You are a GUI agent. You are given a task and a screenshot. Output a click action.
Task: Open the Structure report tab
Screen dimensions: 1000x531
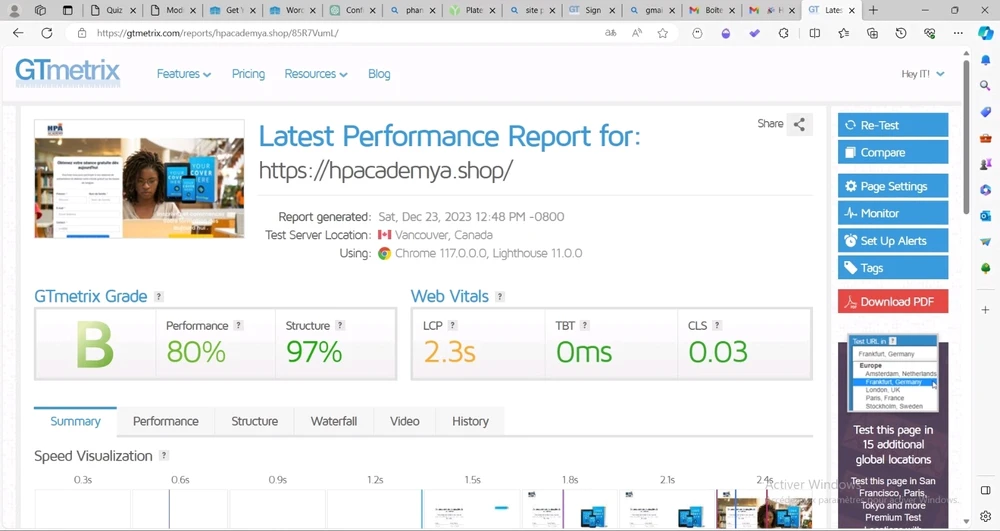tap(254, 421)
